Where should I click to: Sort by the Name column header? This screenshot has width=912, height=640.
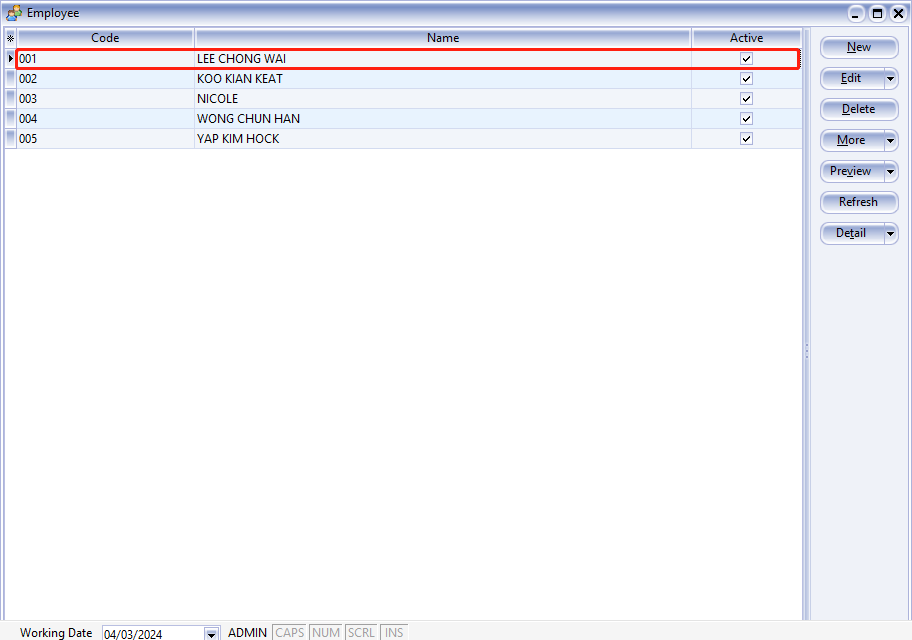443,38
